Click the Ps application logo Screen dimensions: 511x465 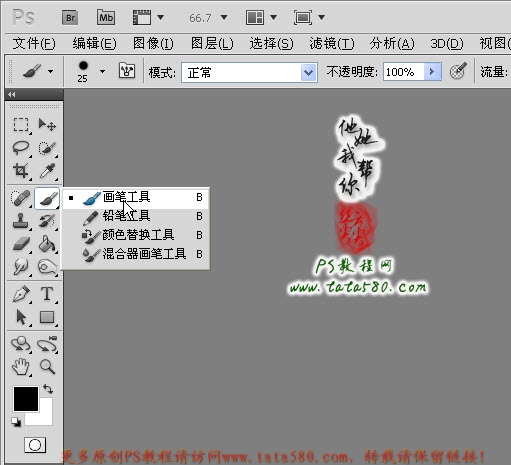[x=23, y=17]
